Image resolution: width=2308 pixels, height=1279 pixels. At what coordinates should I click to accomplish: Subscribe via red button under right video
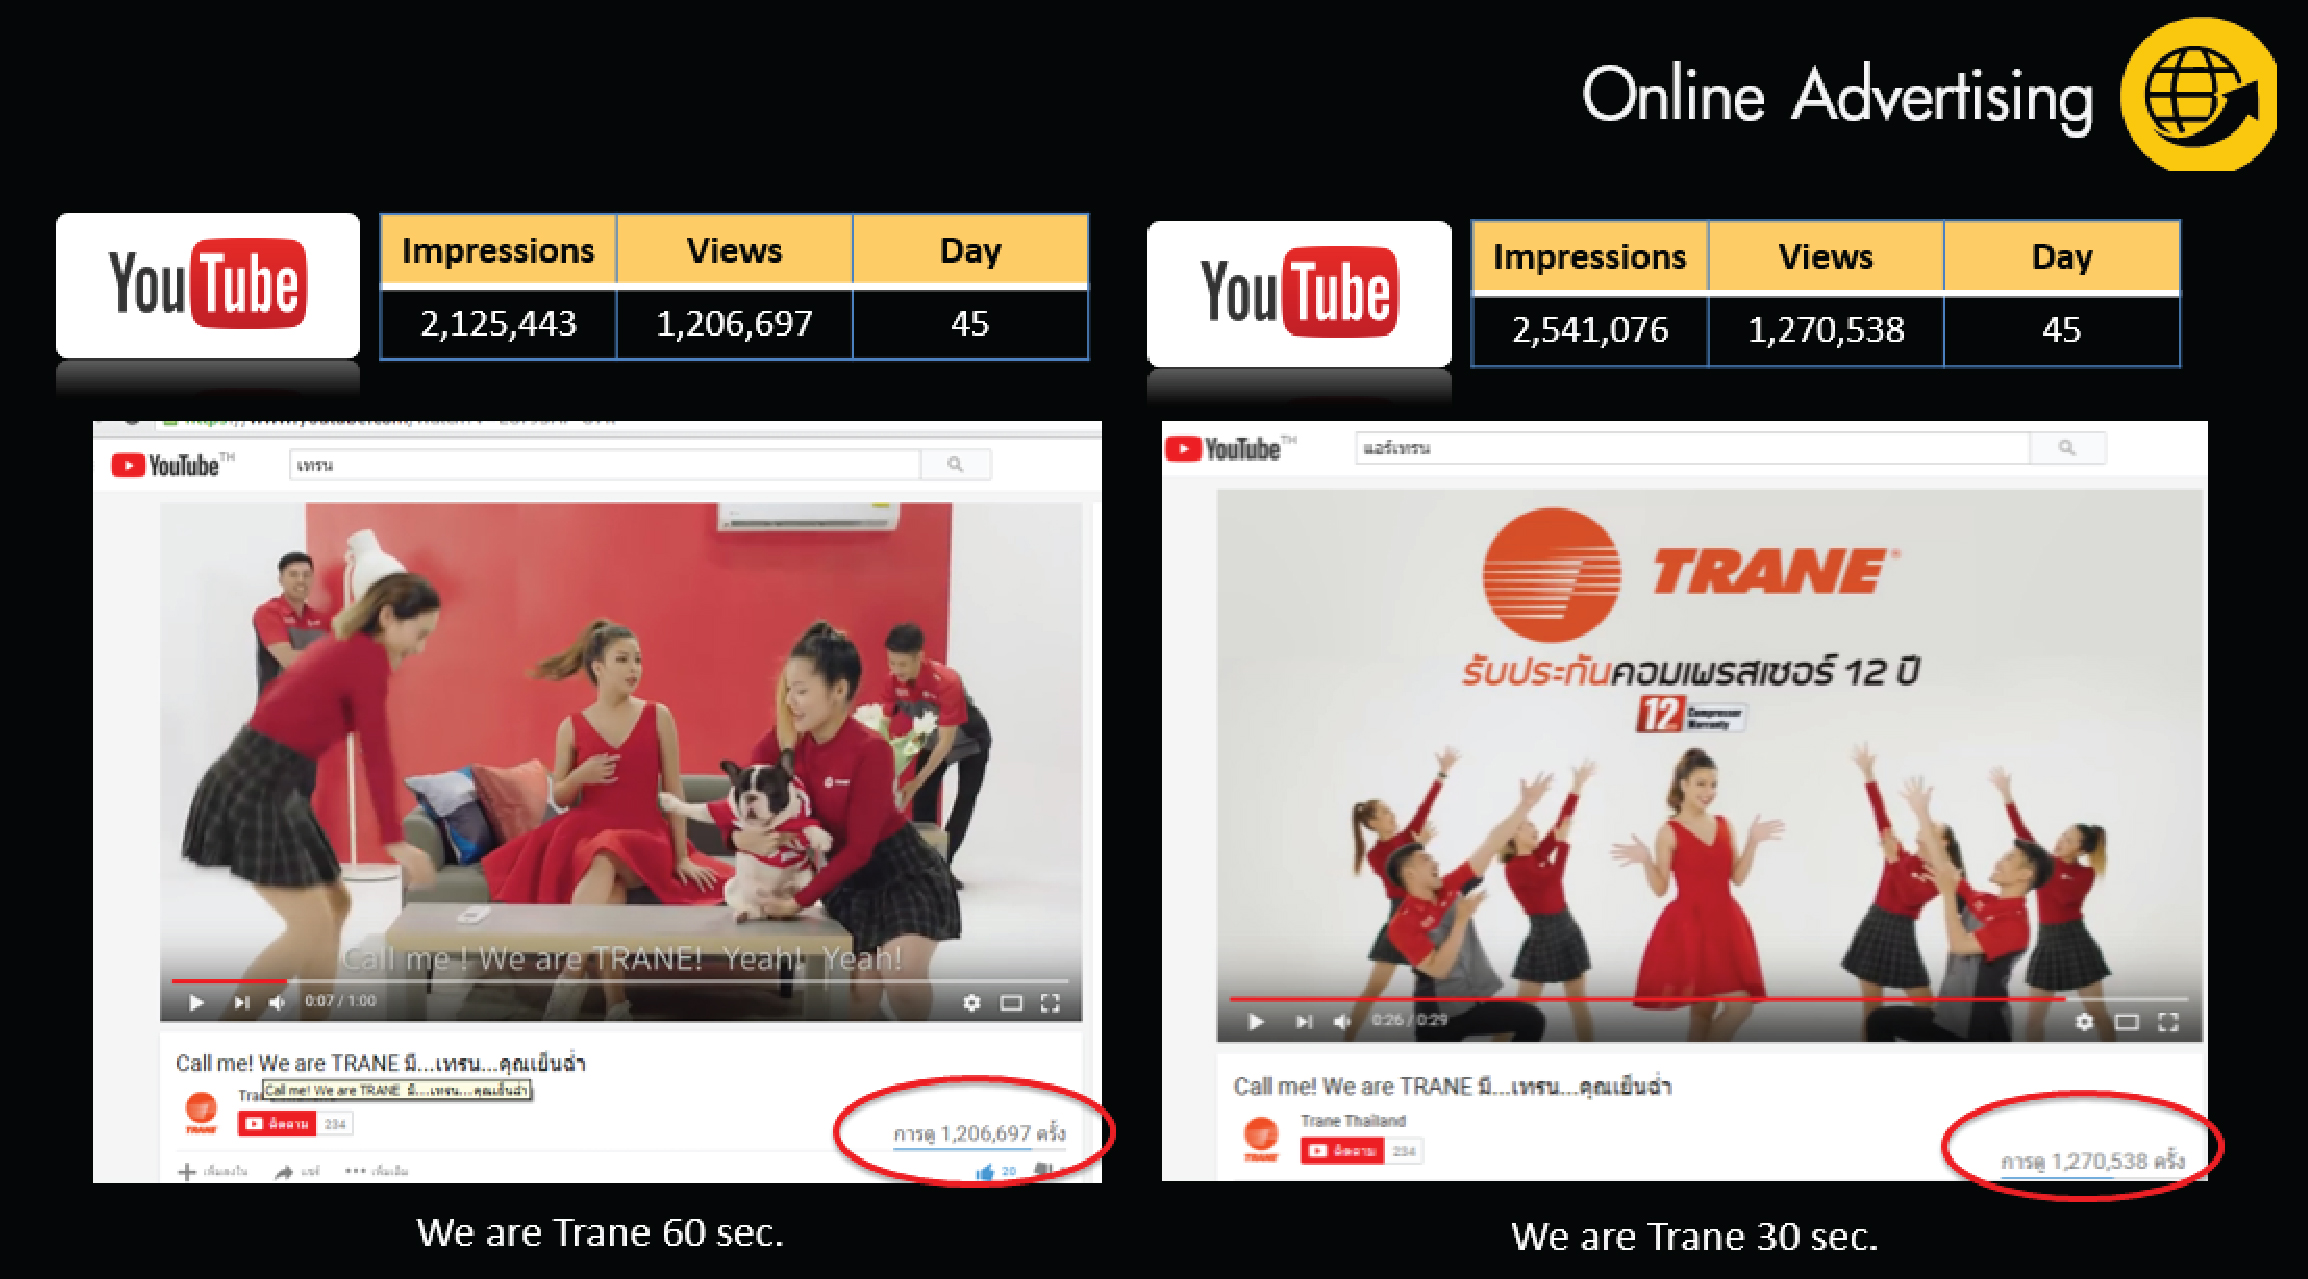point(1342,1151)
